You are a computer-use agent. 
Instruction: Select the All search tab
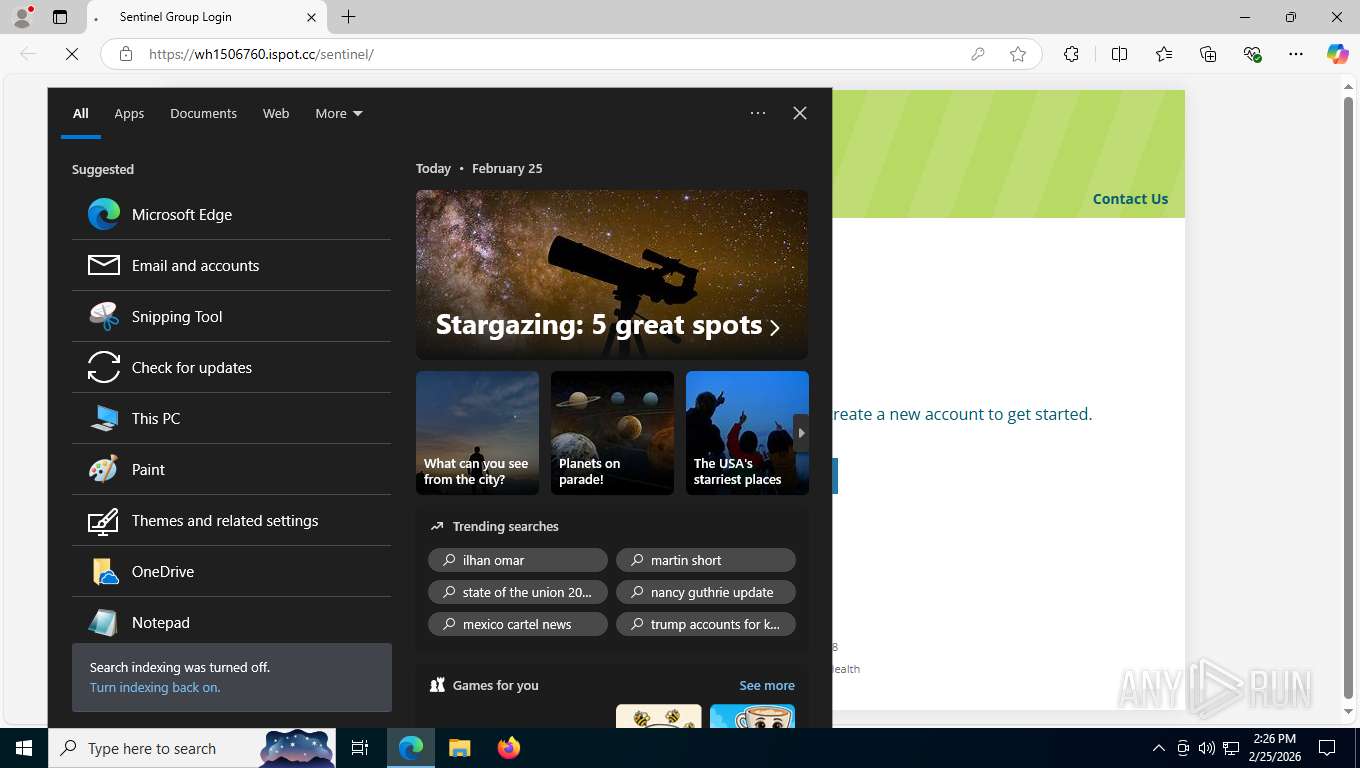(x=81, y=113)
